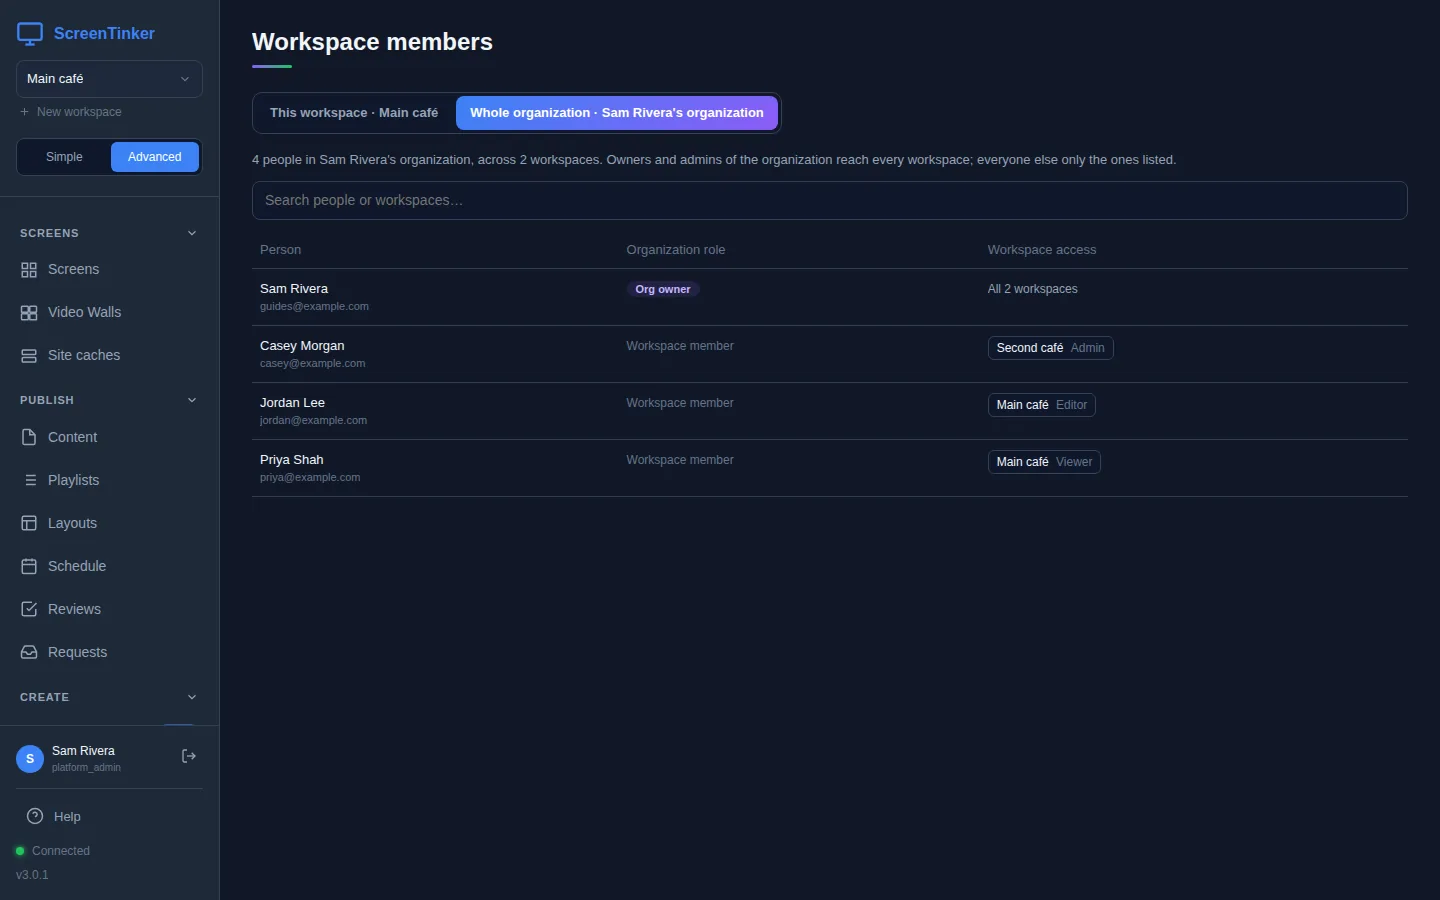Click Priya Shah's Main café Viewer chip

coord(1044,462)
